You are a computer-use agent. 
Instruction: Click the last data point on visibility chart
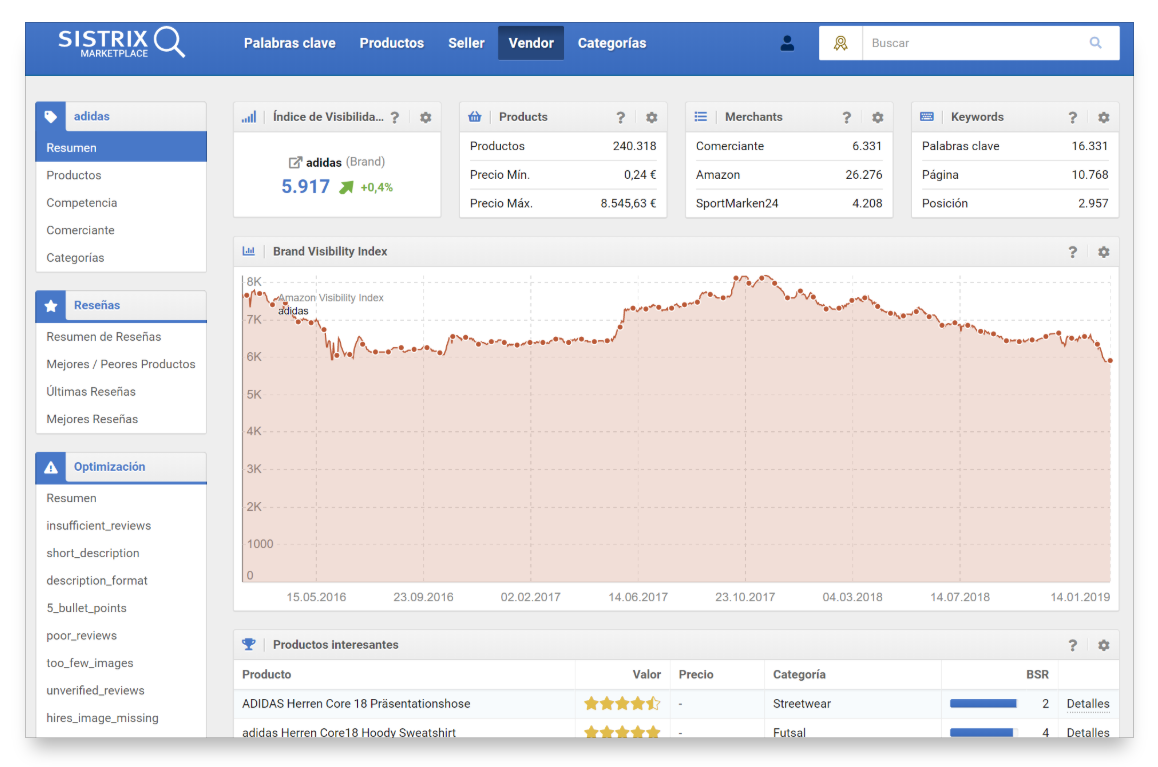click(x=1109, y=361)
